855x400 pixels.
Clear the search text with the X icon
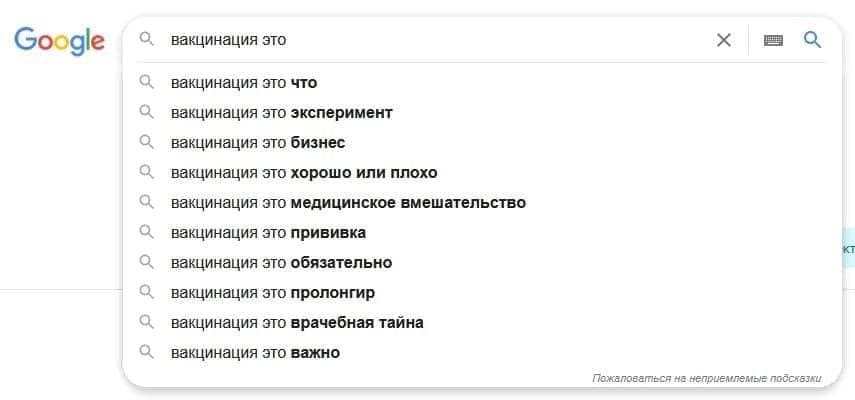[x=723, y=40]
